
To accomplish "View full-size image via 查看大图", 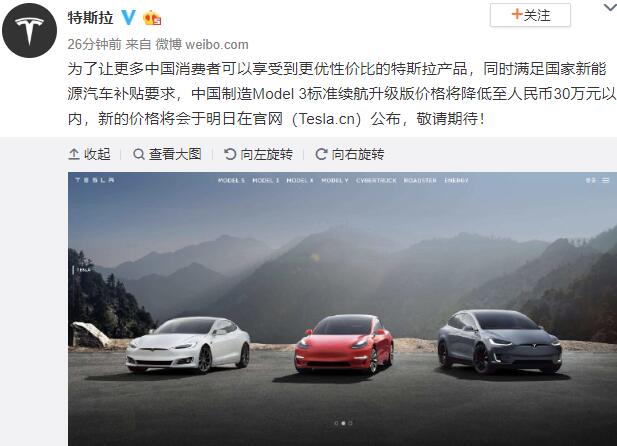I will (167, 154).
